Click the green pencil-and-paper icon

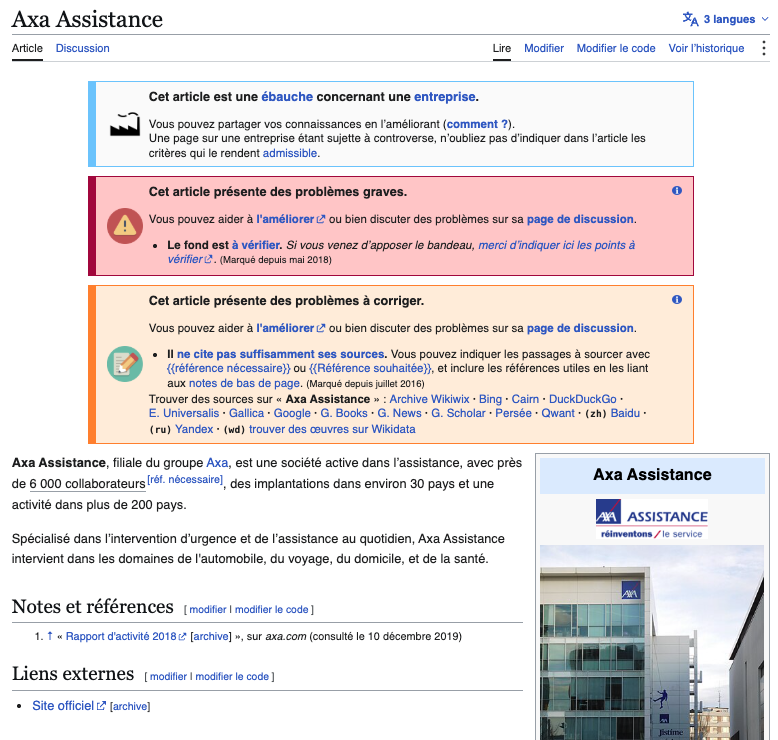(125, 364)
